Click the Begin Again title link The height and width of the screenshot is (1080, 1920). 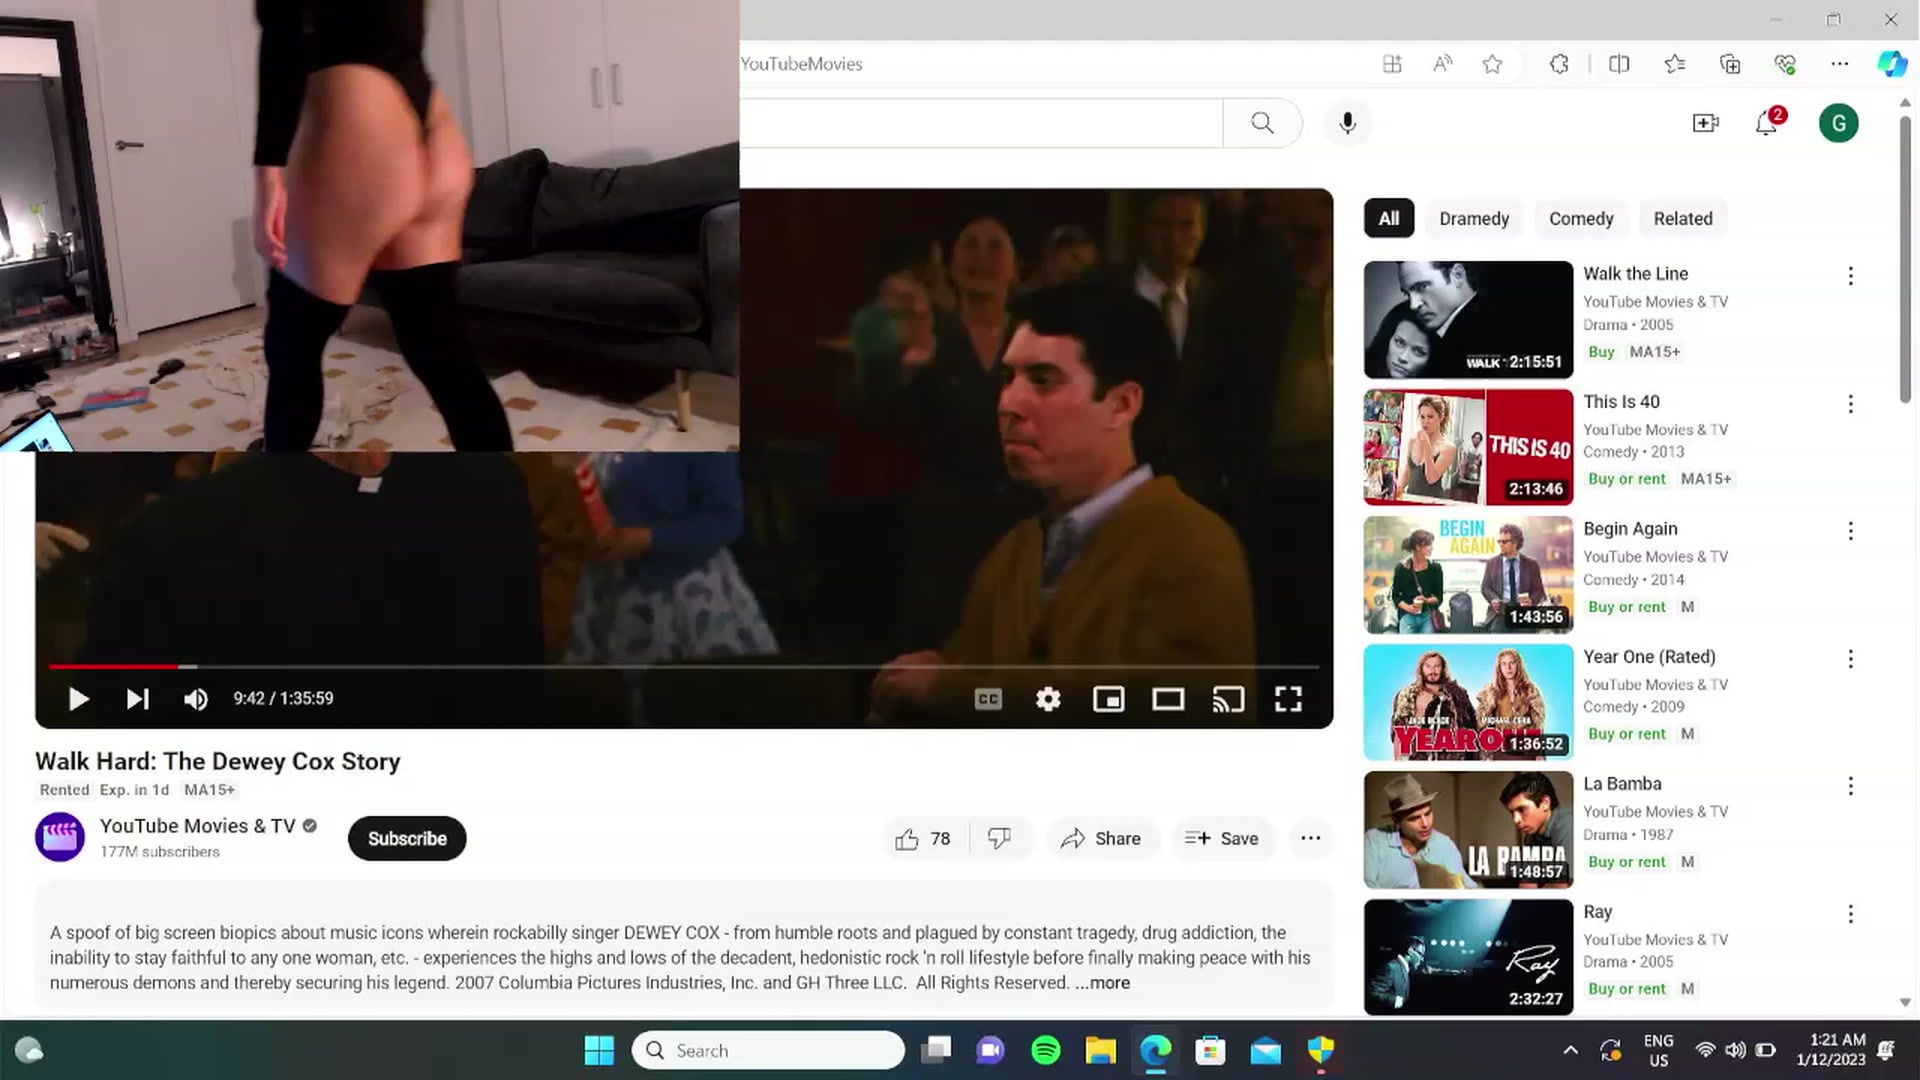point(1630,529)
